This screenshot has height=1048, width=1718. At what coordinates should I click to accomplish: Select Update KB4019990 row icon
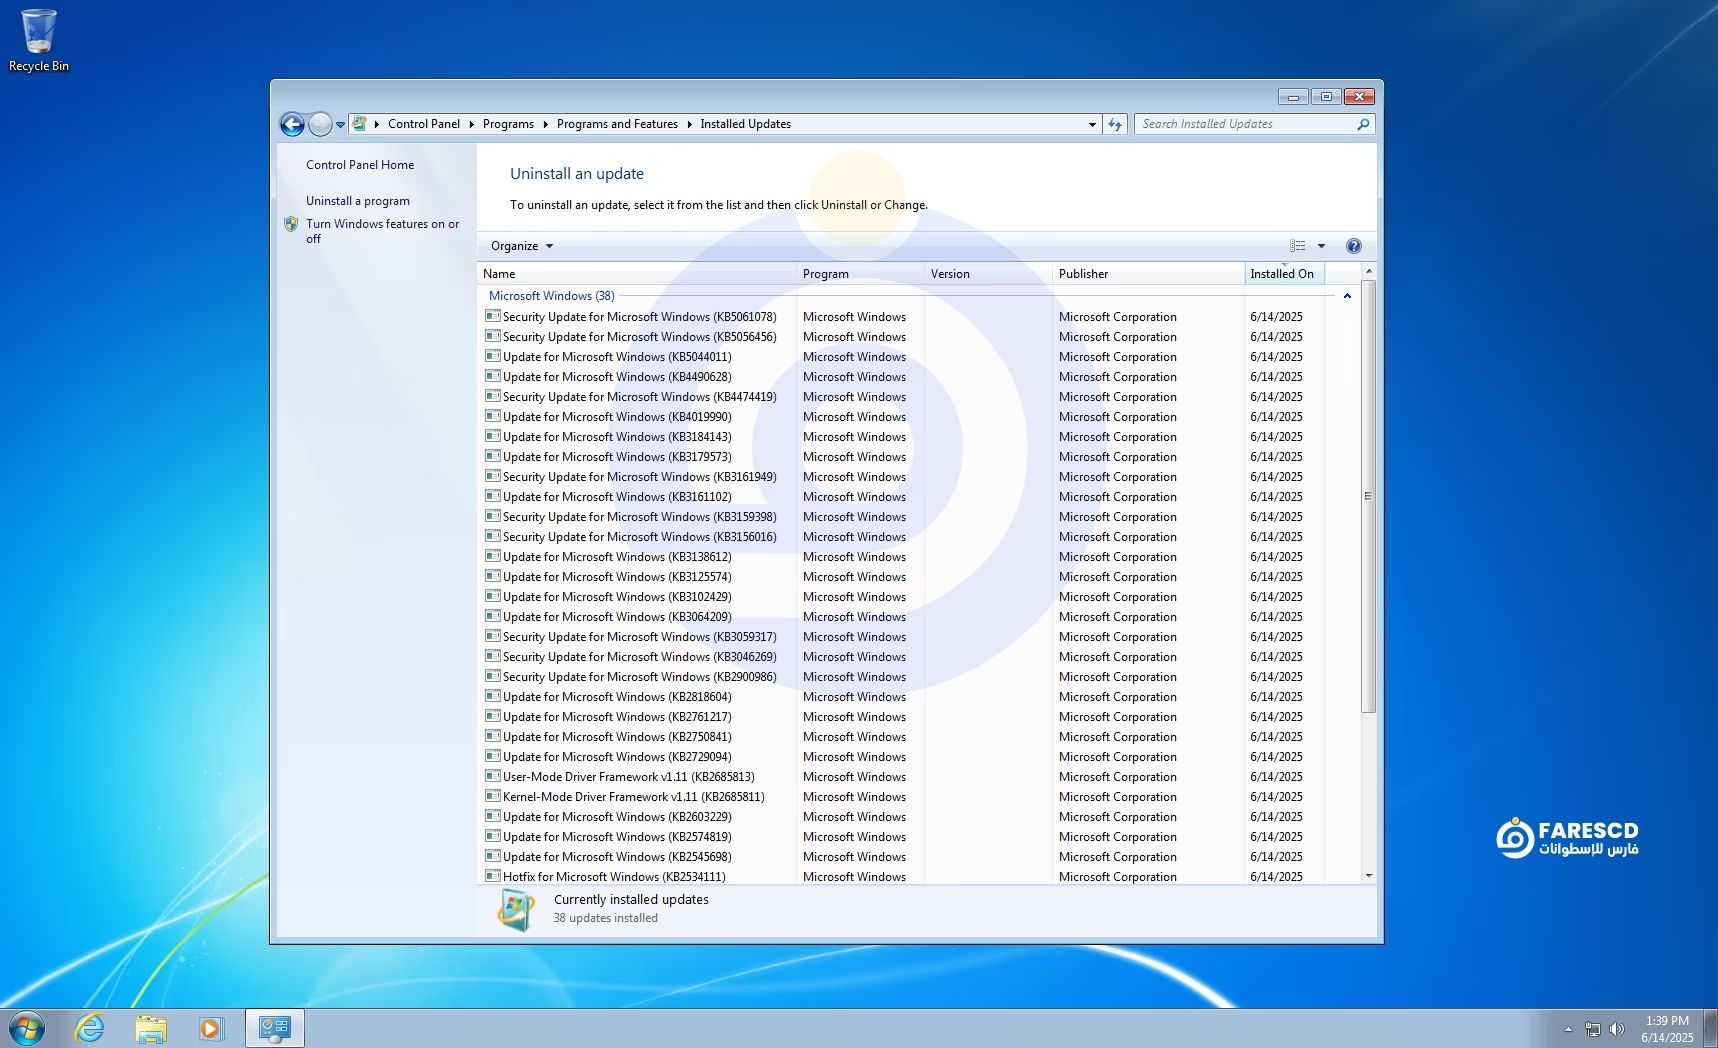(492, 416)
